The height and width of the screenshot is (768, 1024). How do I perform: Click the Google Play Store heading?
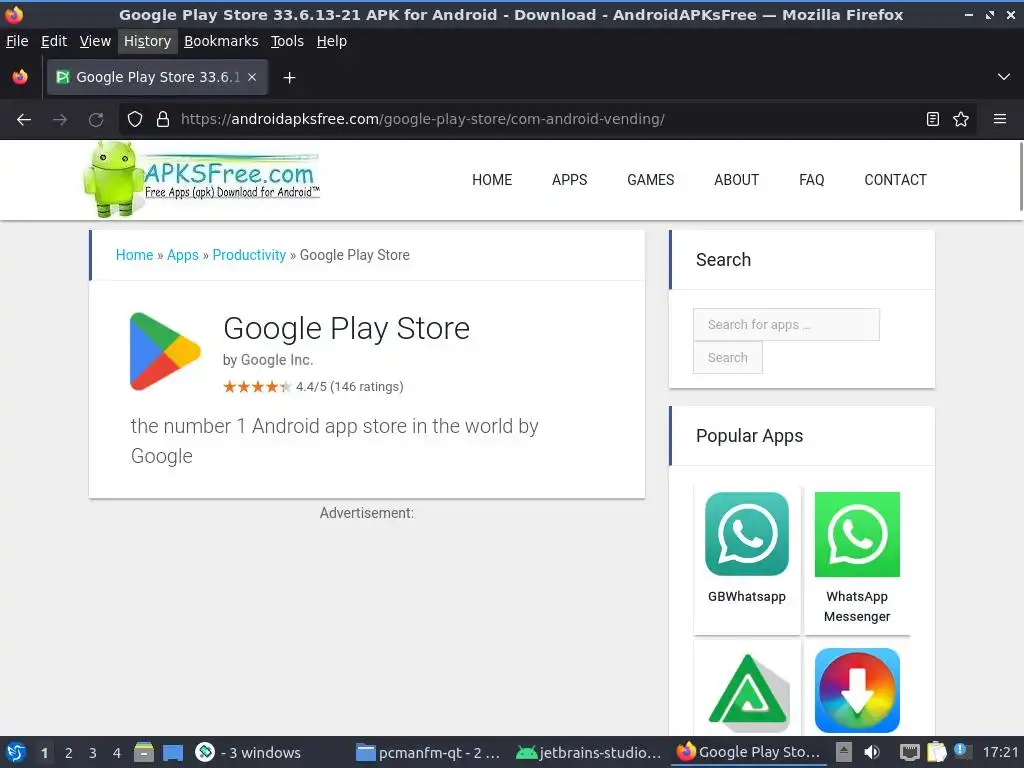pos(347,328)
